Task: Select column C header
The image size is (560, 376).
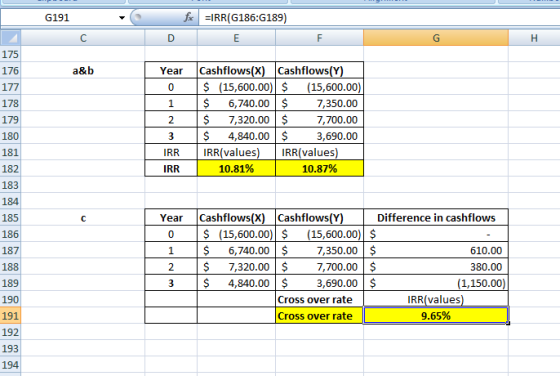Action: point(83,38)
